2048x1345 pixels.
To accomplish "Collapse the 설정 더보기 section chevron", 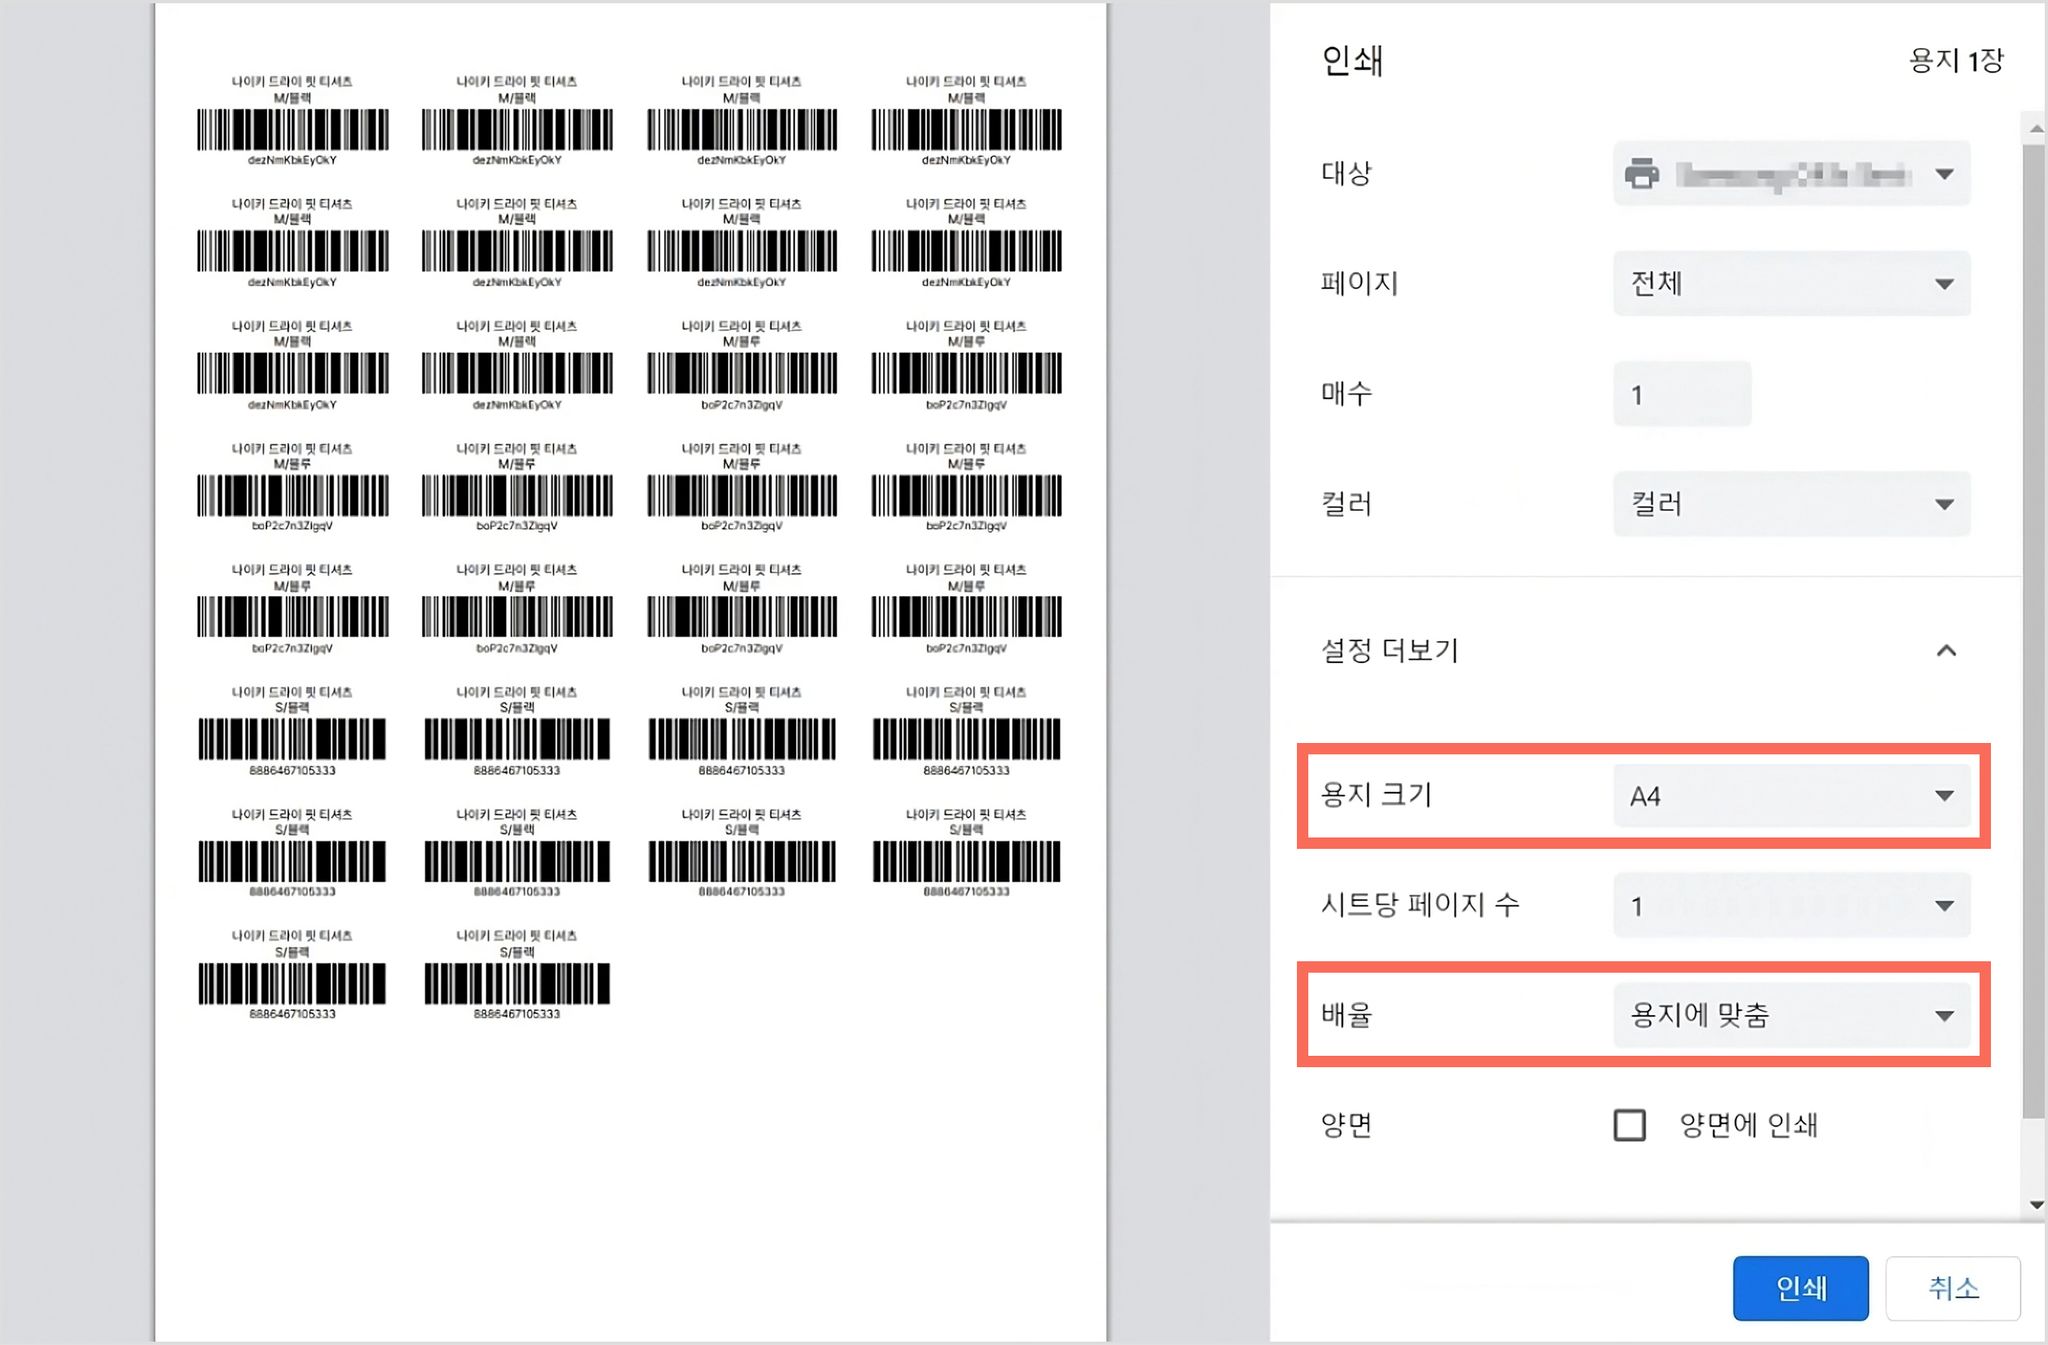I will coord(1946,651).
